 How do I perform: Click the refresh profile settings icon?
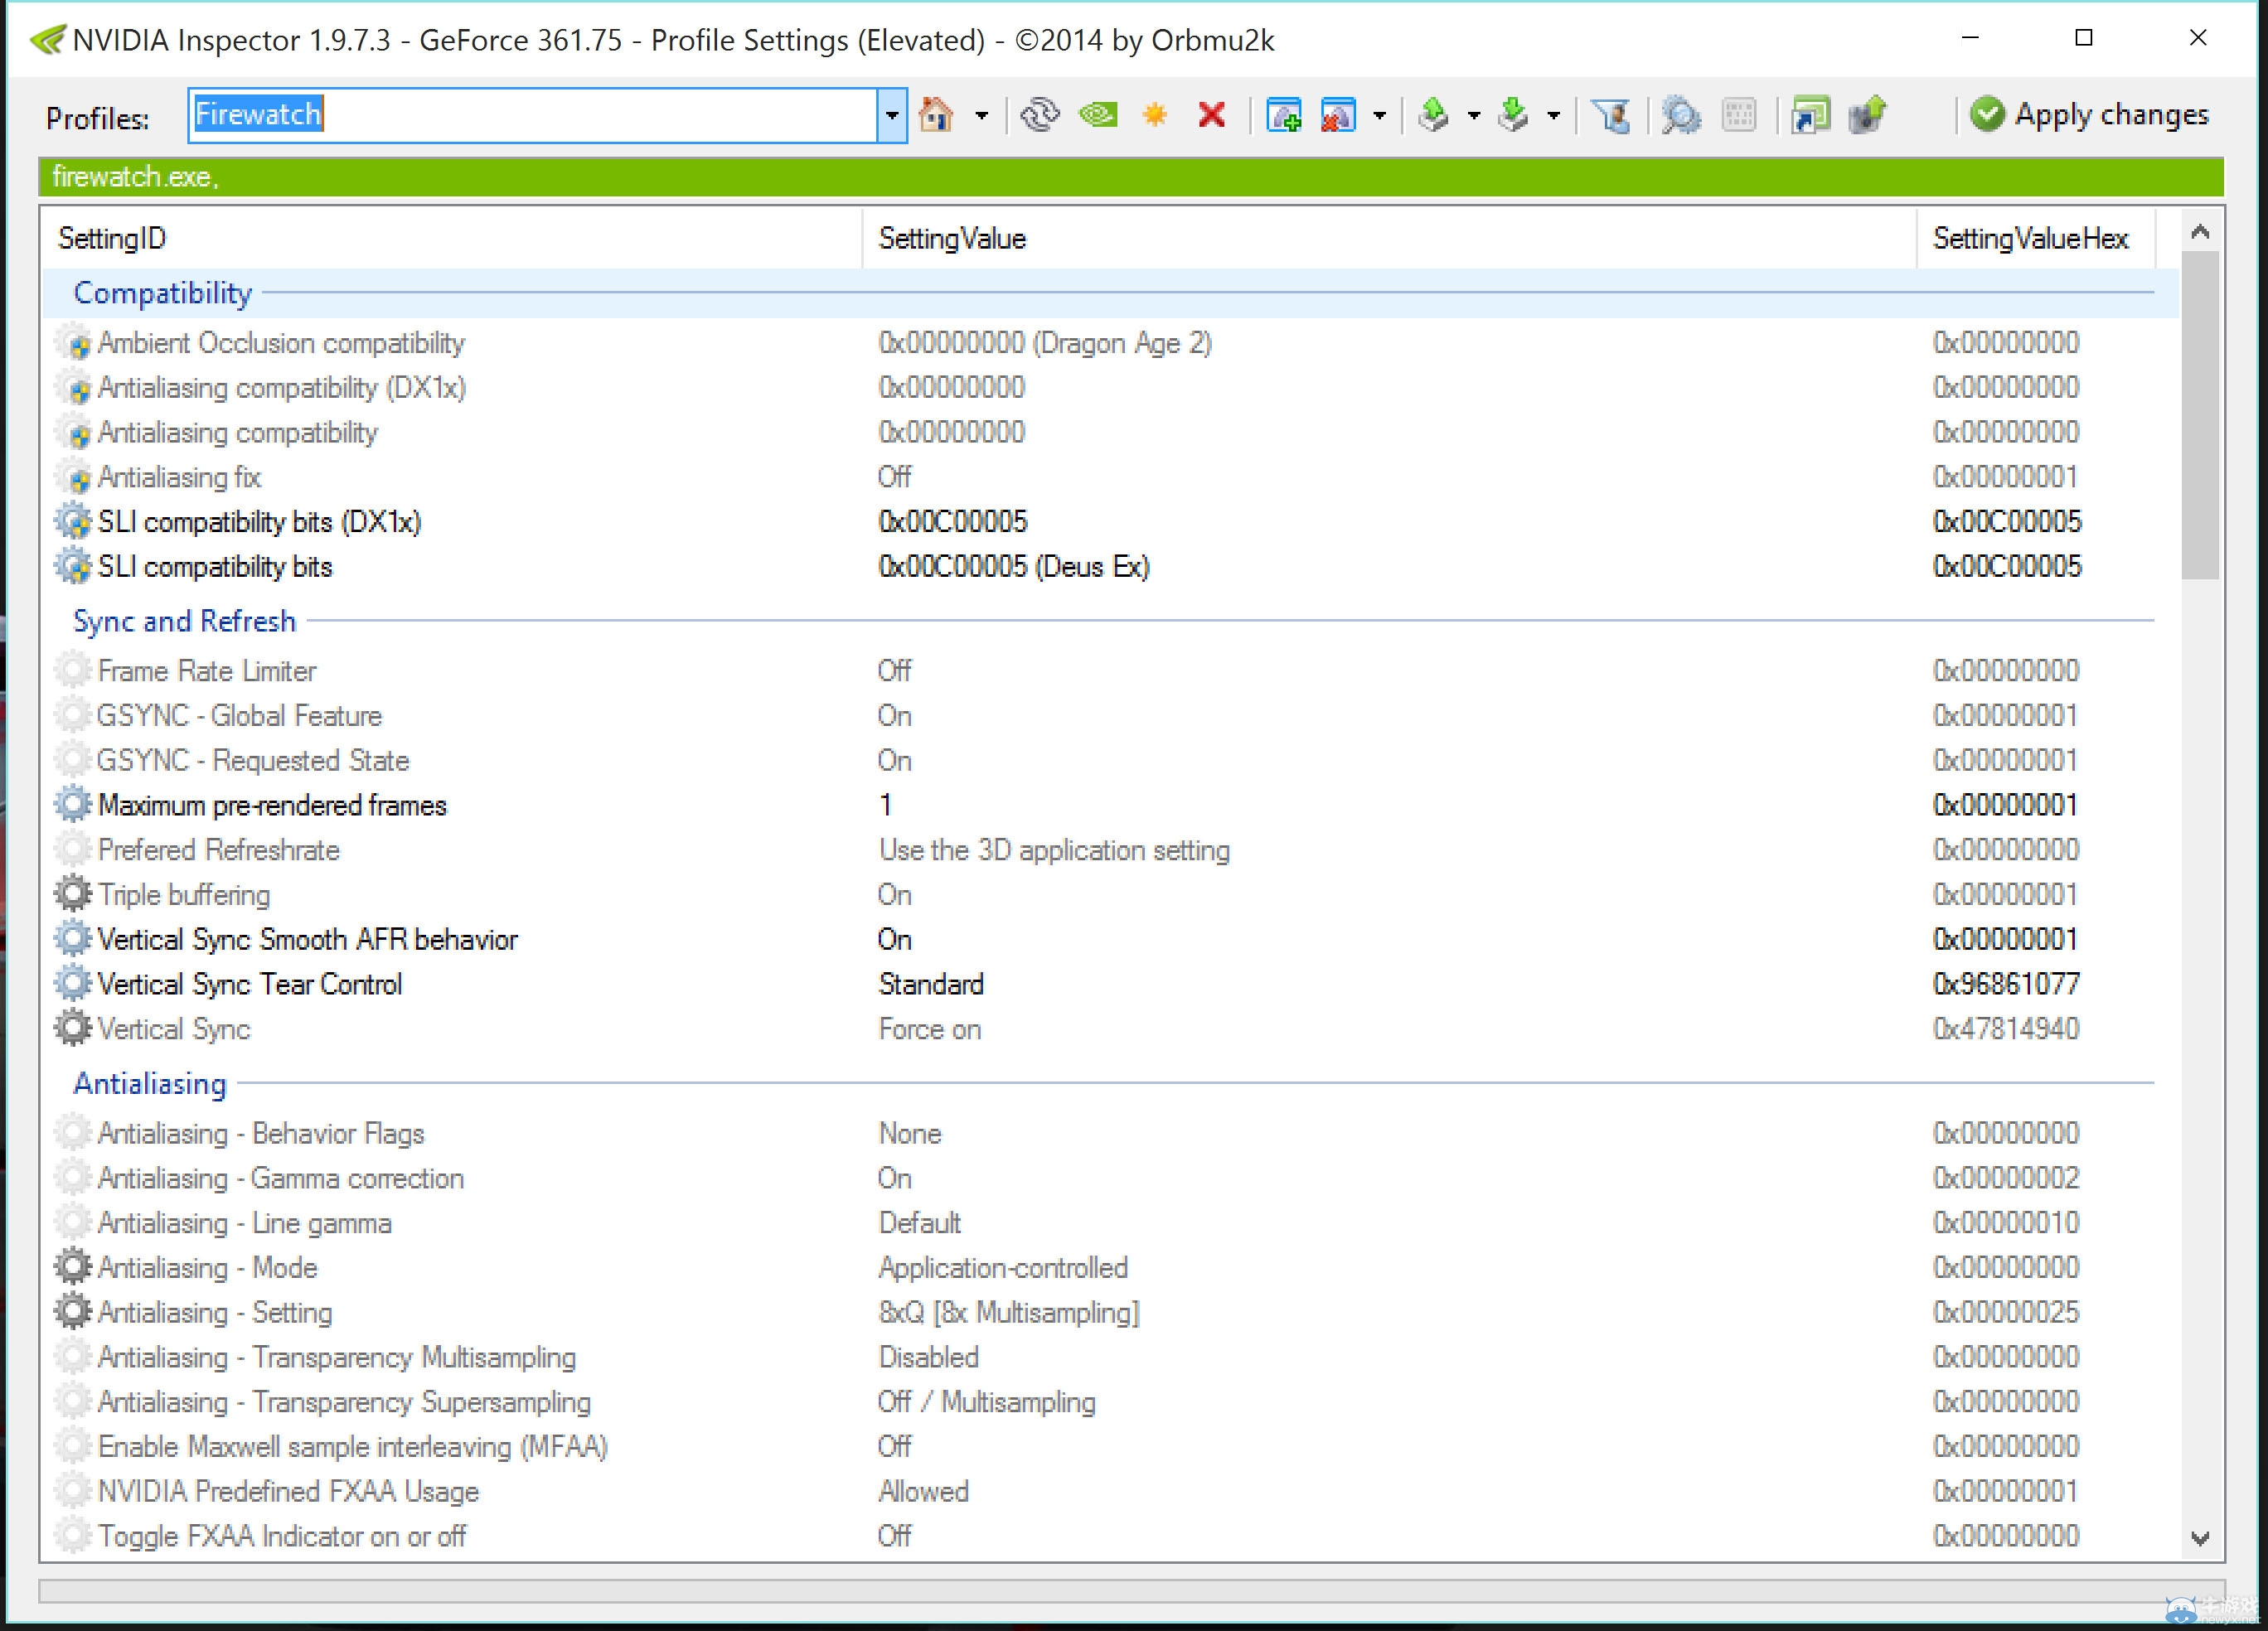[1039, 115]
